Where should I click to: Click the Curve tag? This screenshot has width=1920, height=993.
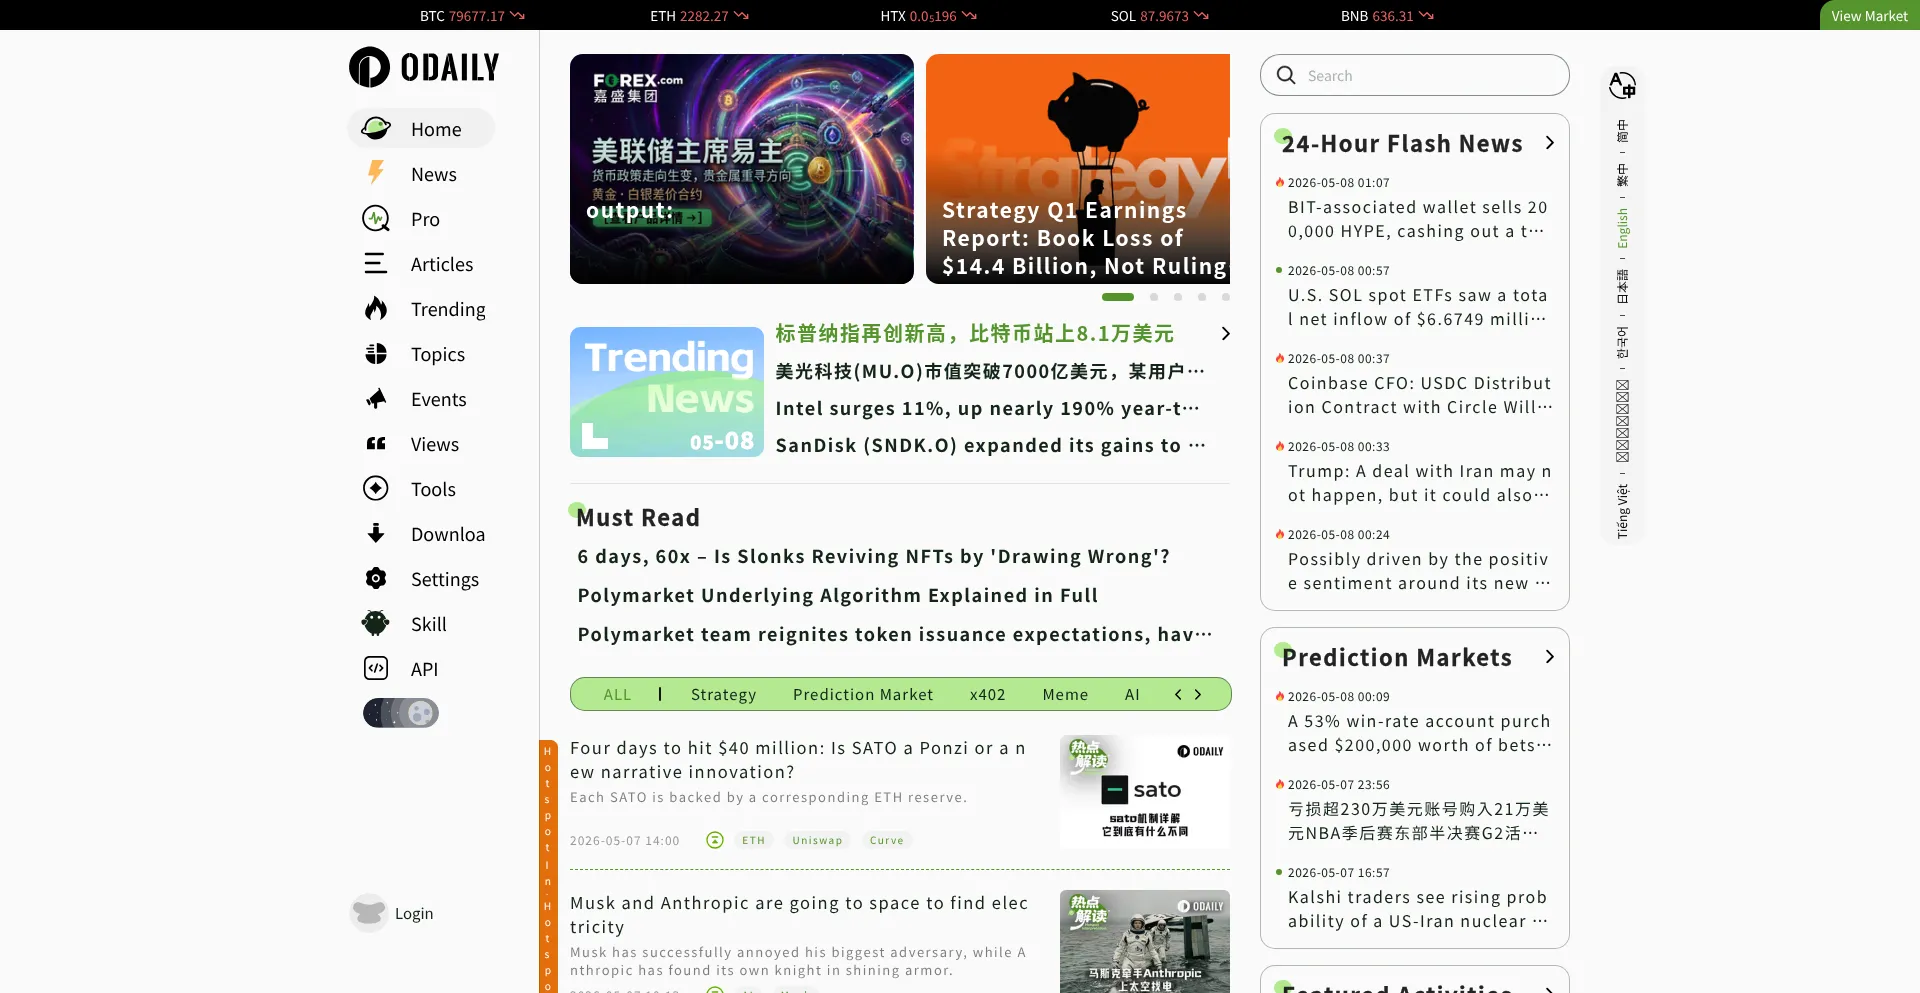pyautogui.click(x=887, y=840)
